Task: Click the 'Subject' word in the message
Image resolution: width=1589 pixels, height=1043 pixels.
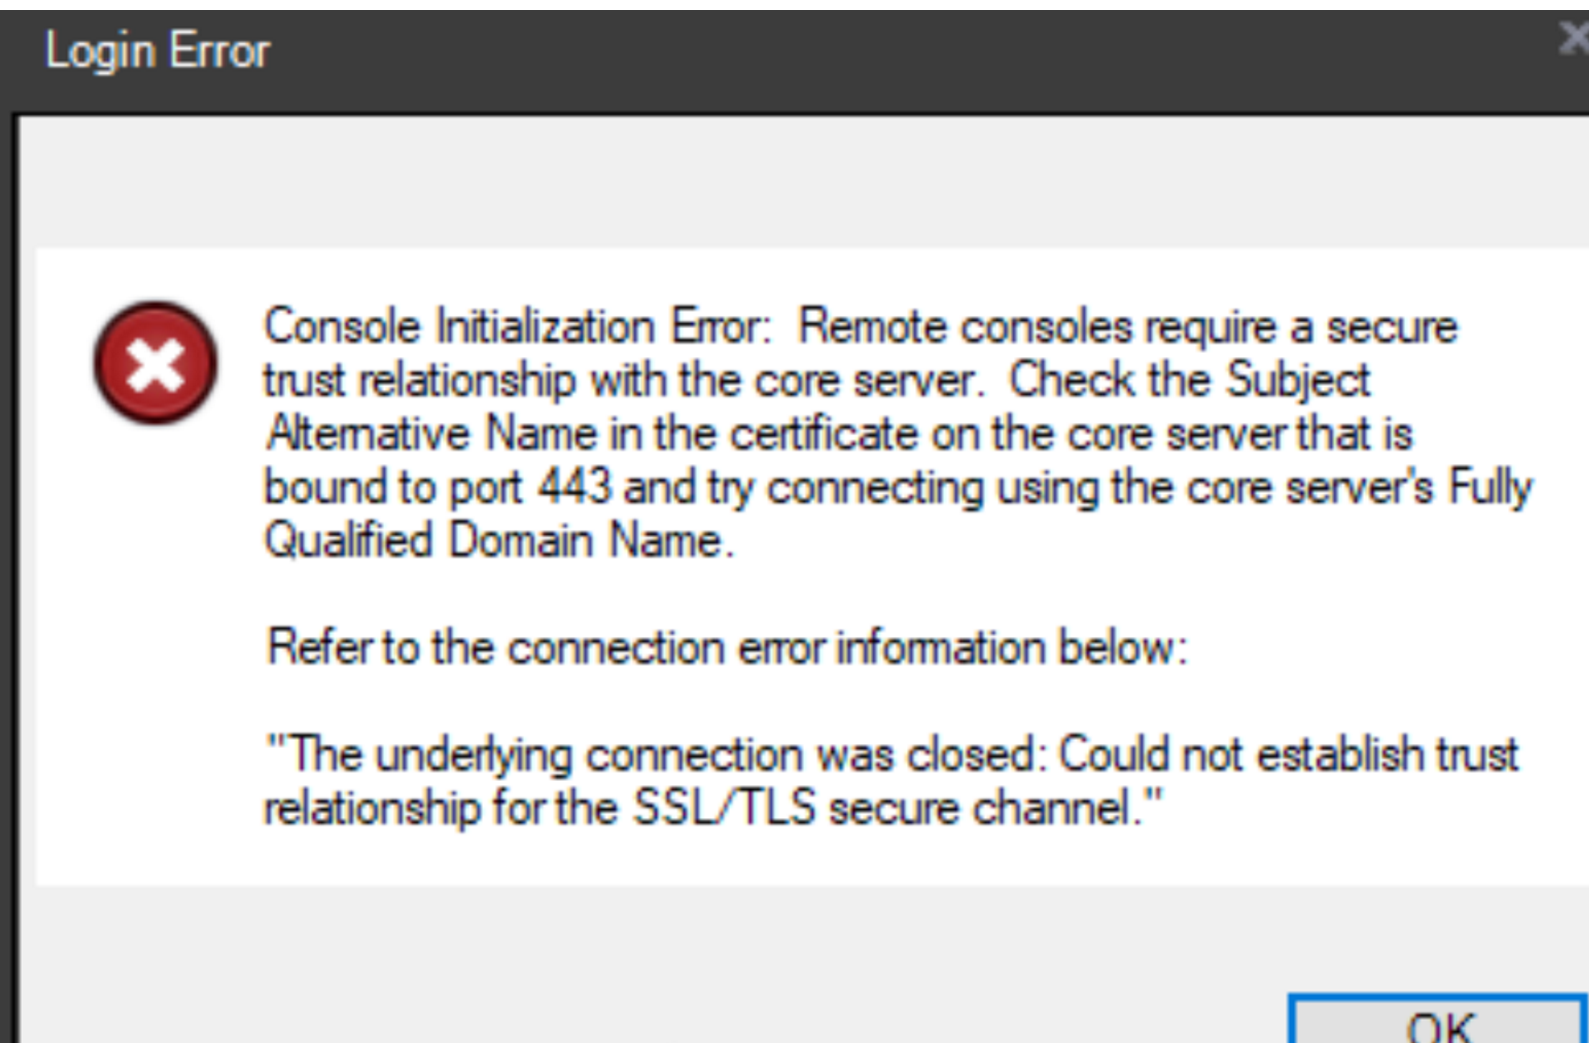Action: pos(1297,380)
